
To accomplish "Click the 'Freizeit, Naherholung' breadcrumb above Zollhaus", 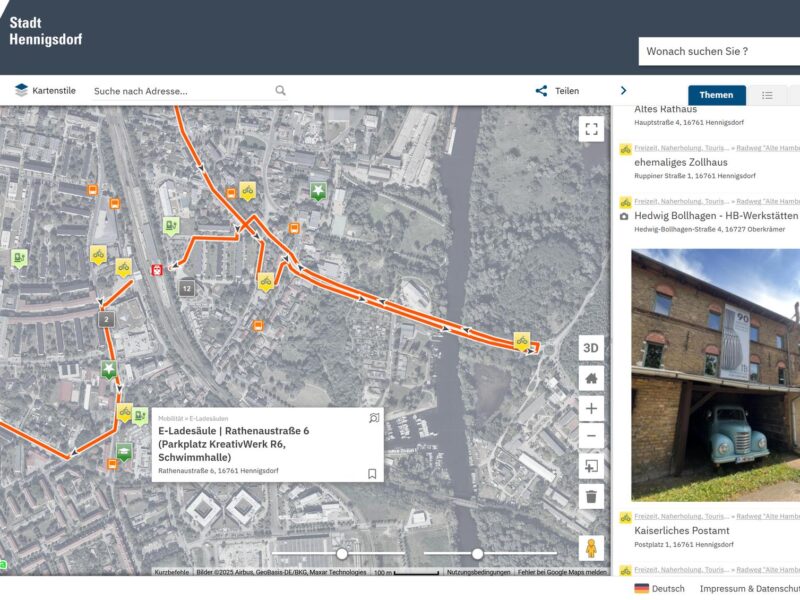I will [682, 148].
